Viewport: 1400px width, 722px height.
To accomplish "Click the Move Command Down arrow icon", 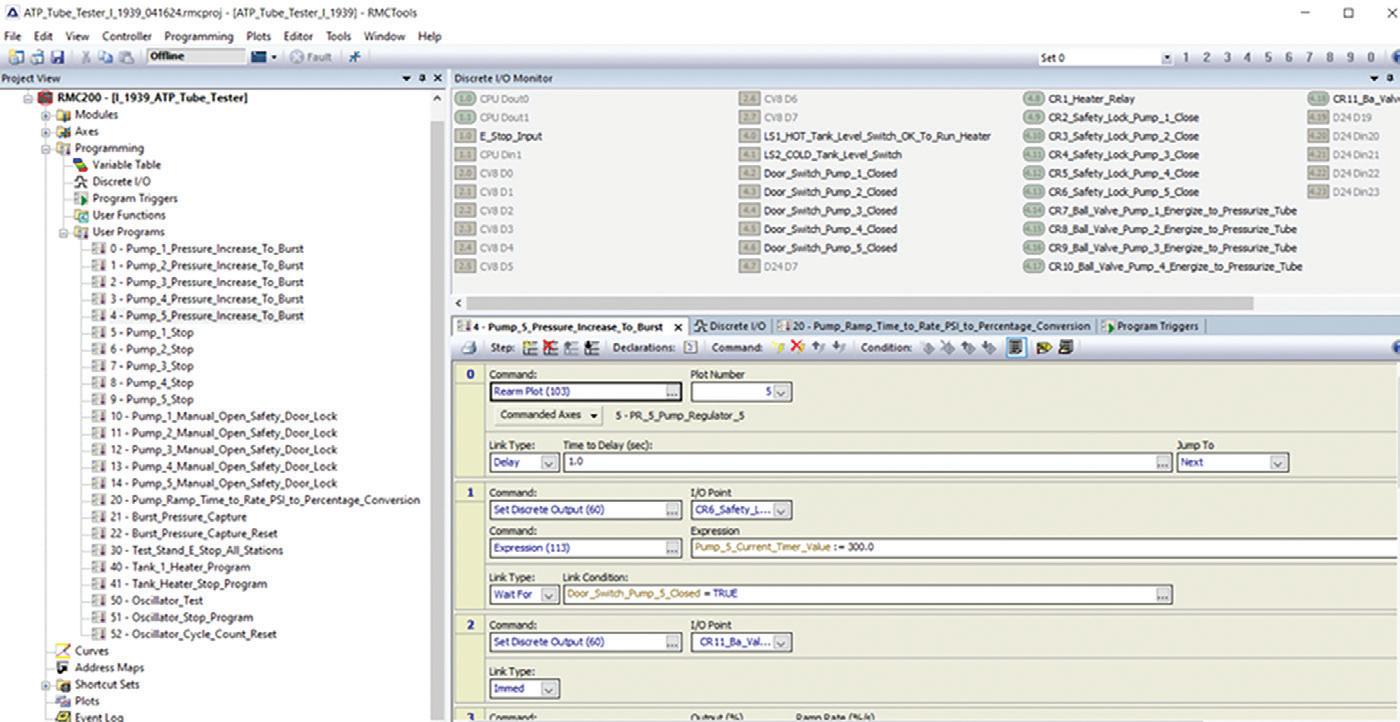I will [x=838, y=348].
